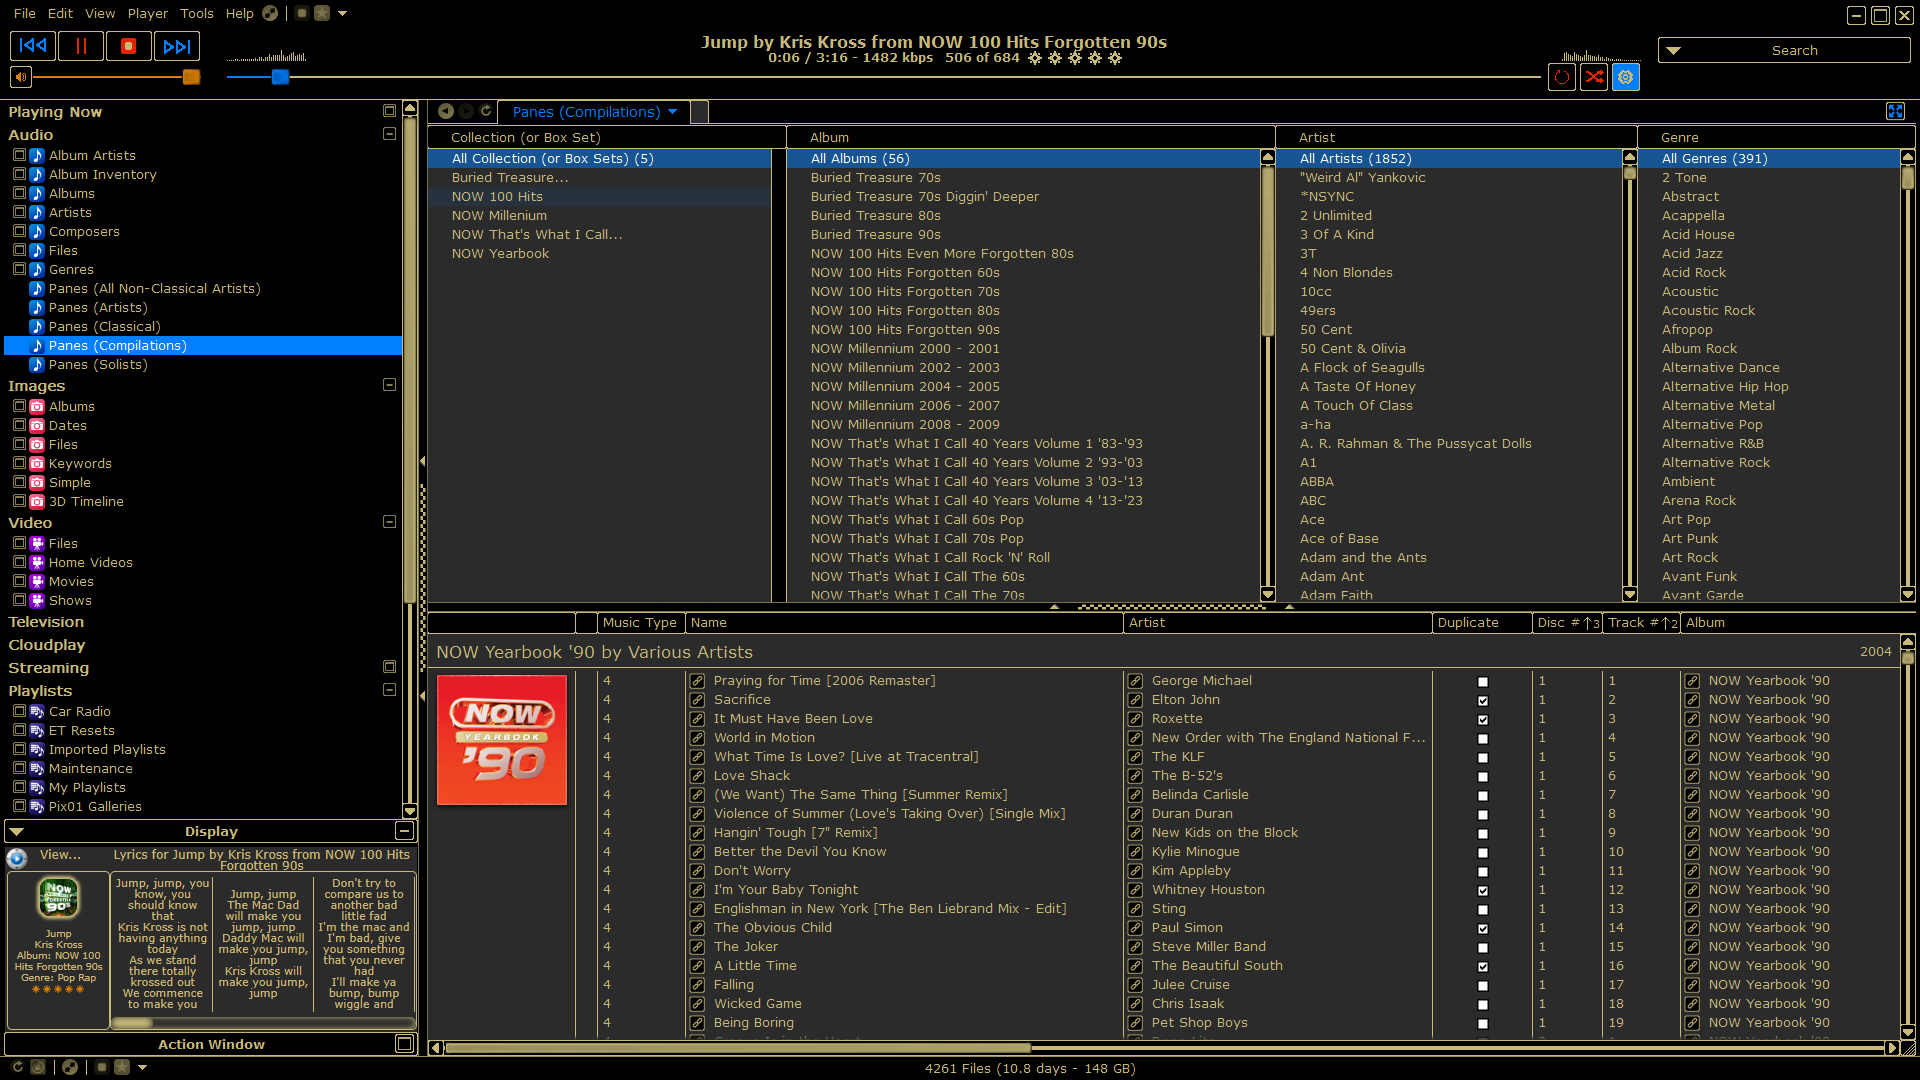Skip to the previous track
The image size is (1920, 1080).
pyautogui.click(x=33, y=46)
